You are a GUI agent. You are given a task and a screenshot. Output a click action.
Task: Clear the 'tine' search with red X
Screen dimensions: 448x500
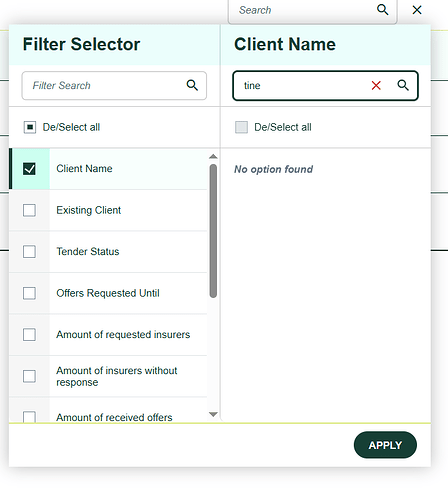click(376, 86)
